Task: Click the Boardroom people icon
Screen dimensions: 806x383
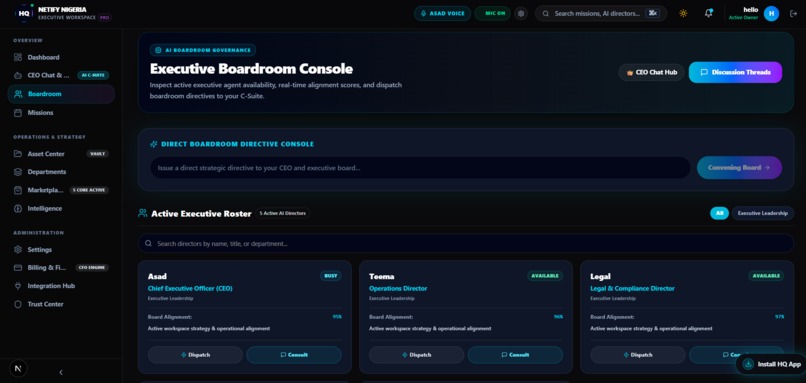Action: point(18,94)
